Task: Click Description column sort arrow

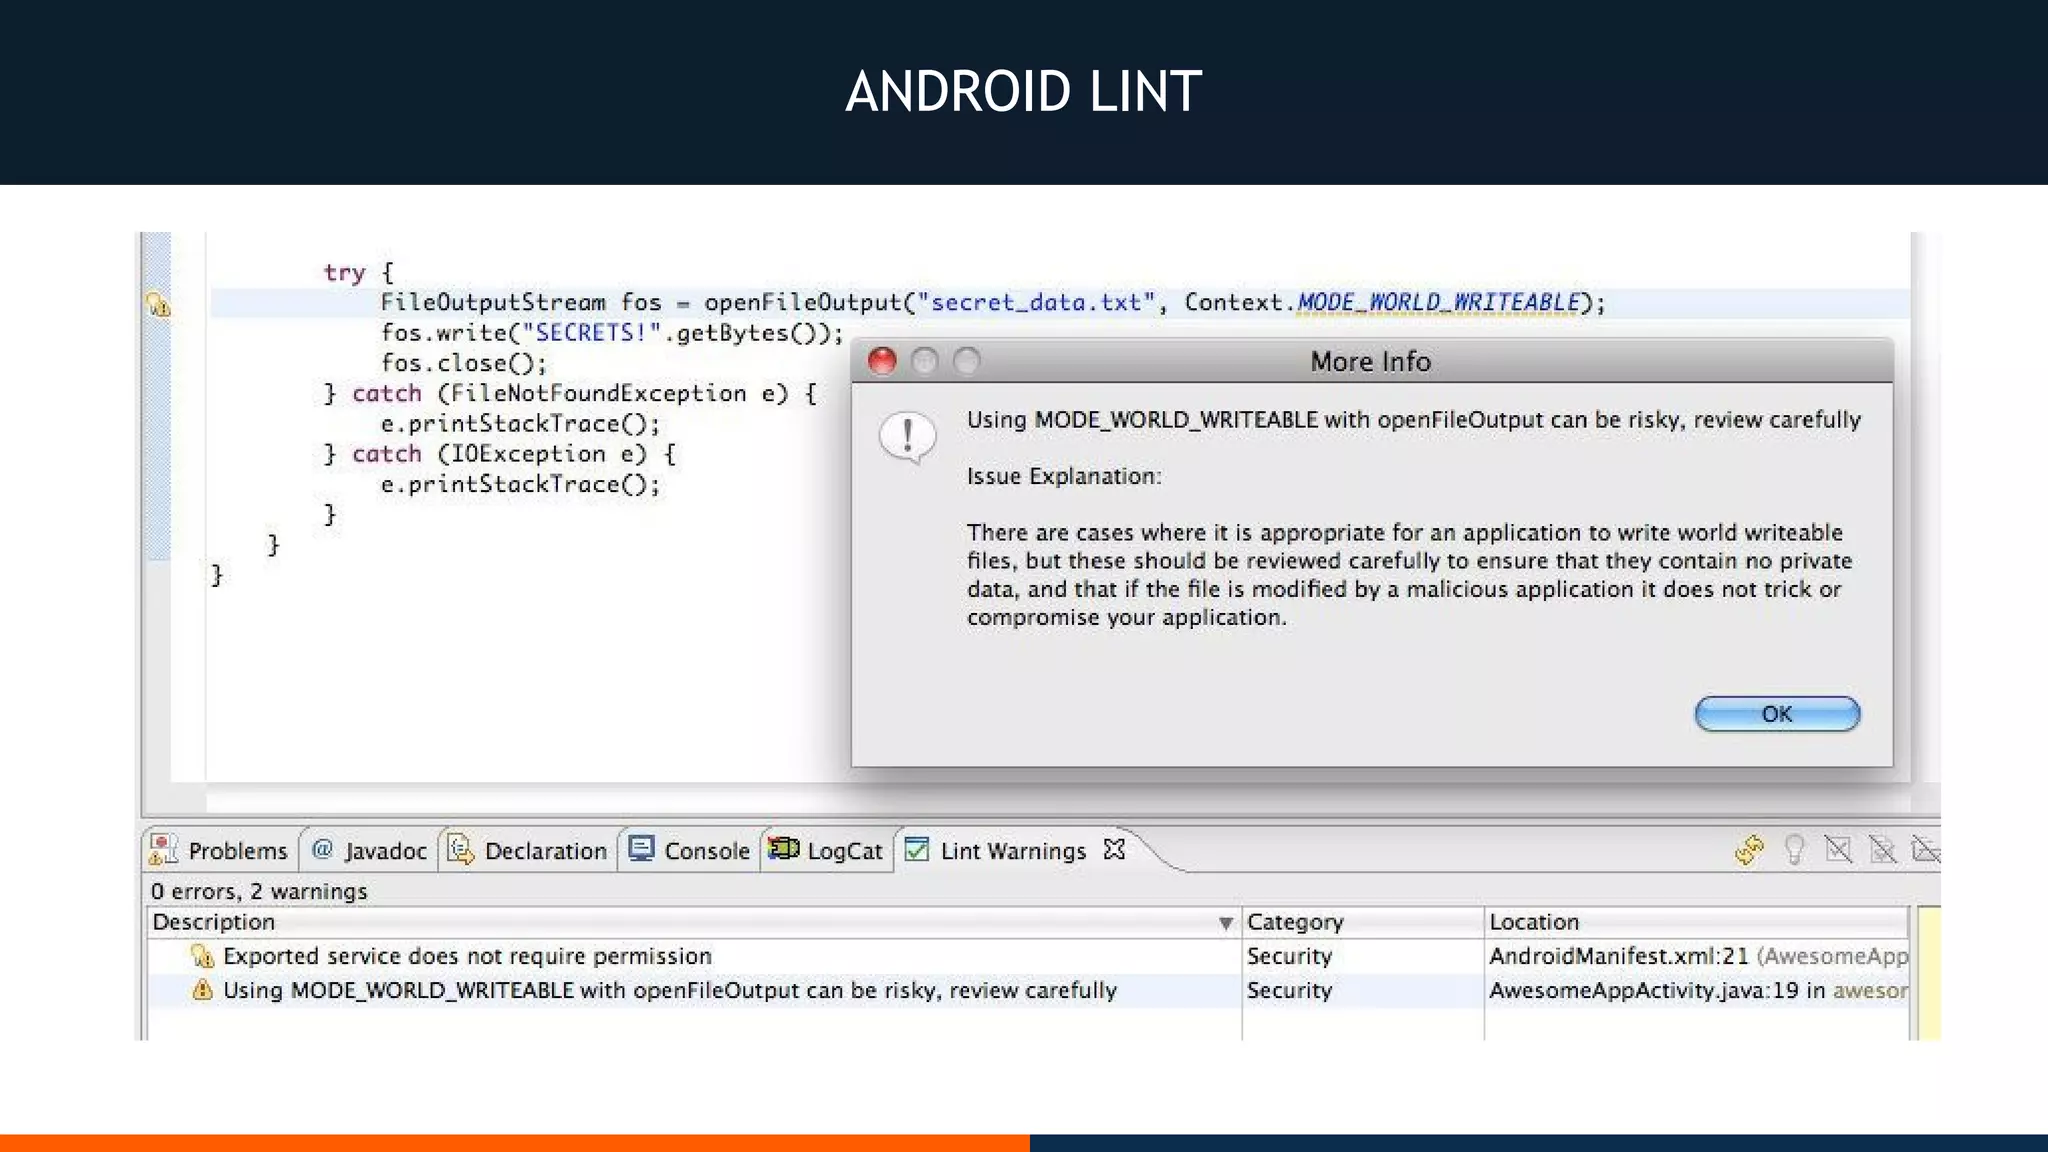Action: (1225, 923)
